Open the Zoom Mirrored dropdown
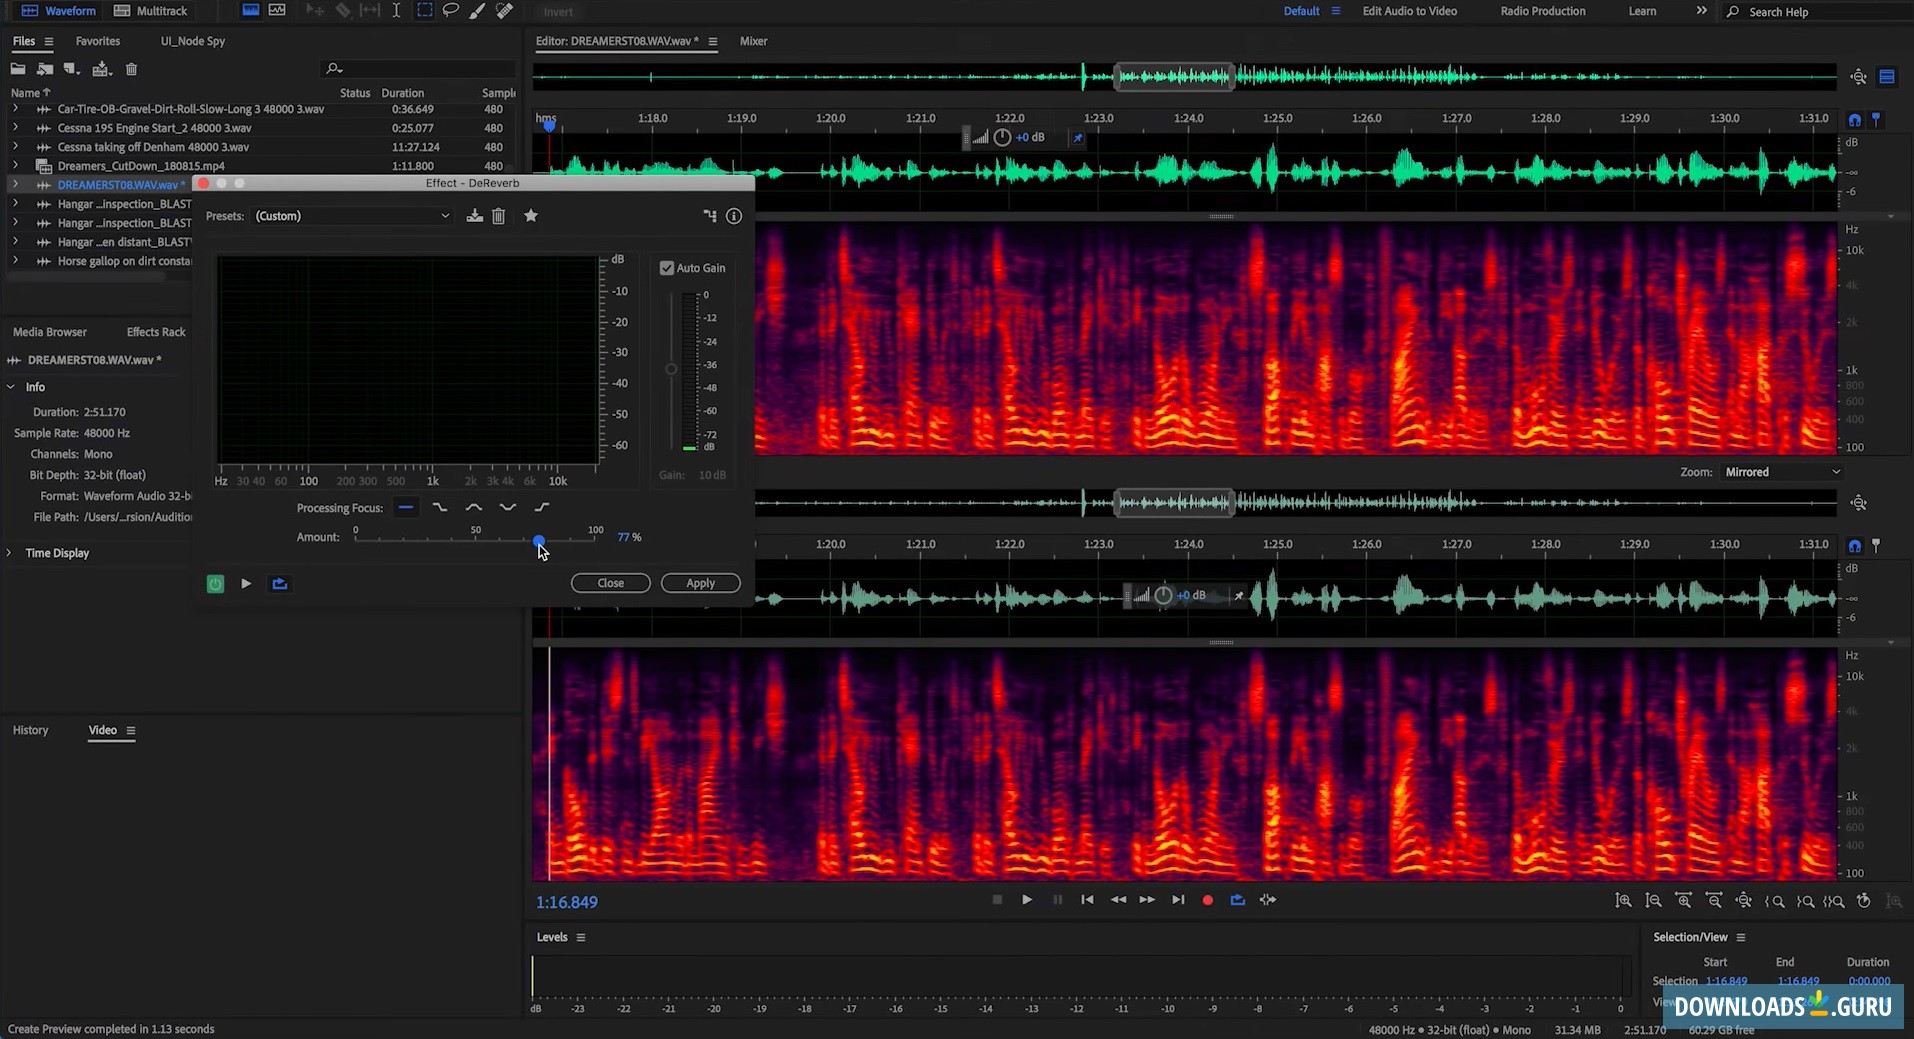Screen dimensions: 1914x1039 (x=1781, y=472)
